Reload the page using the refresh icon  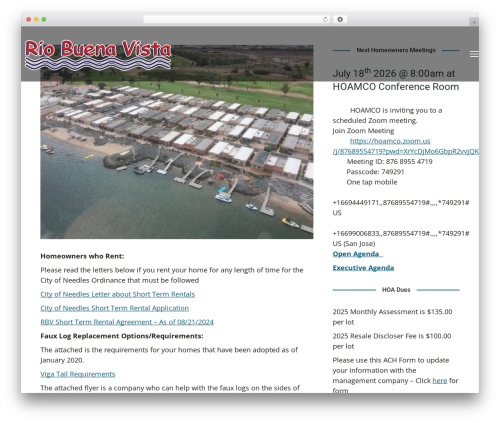(325, 20)
